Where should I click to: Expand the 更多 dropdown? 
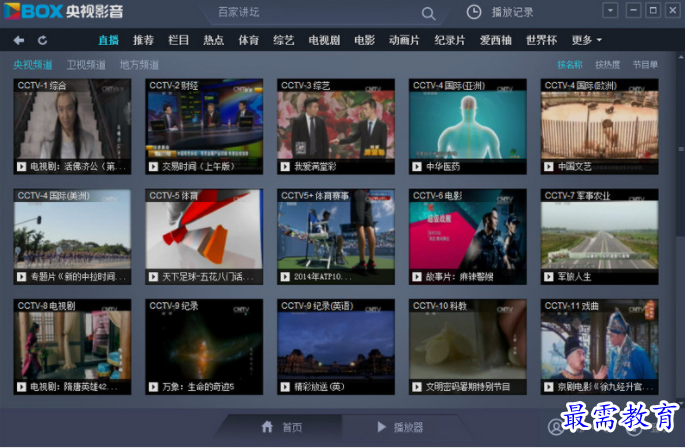tap(587, 40)
